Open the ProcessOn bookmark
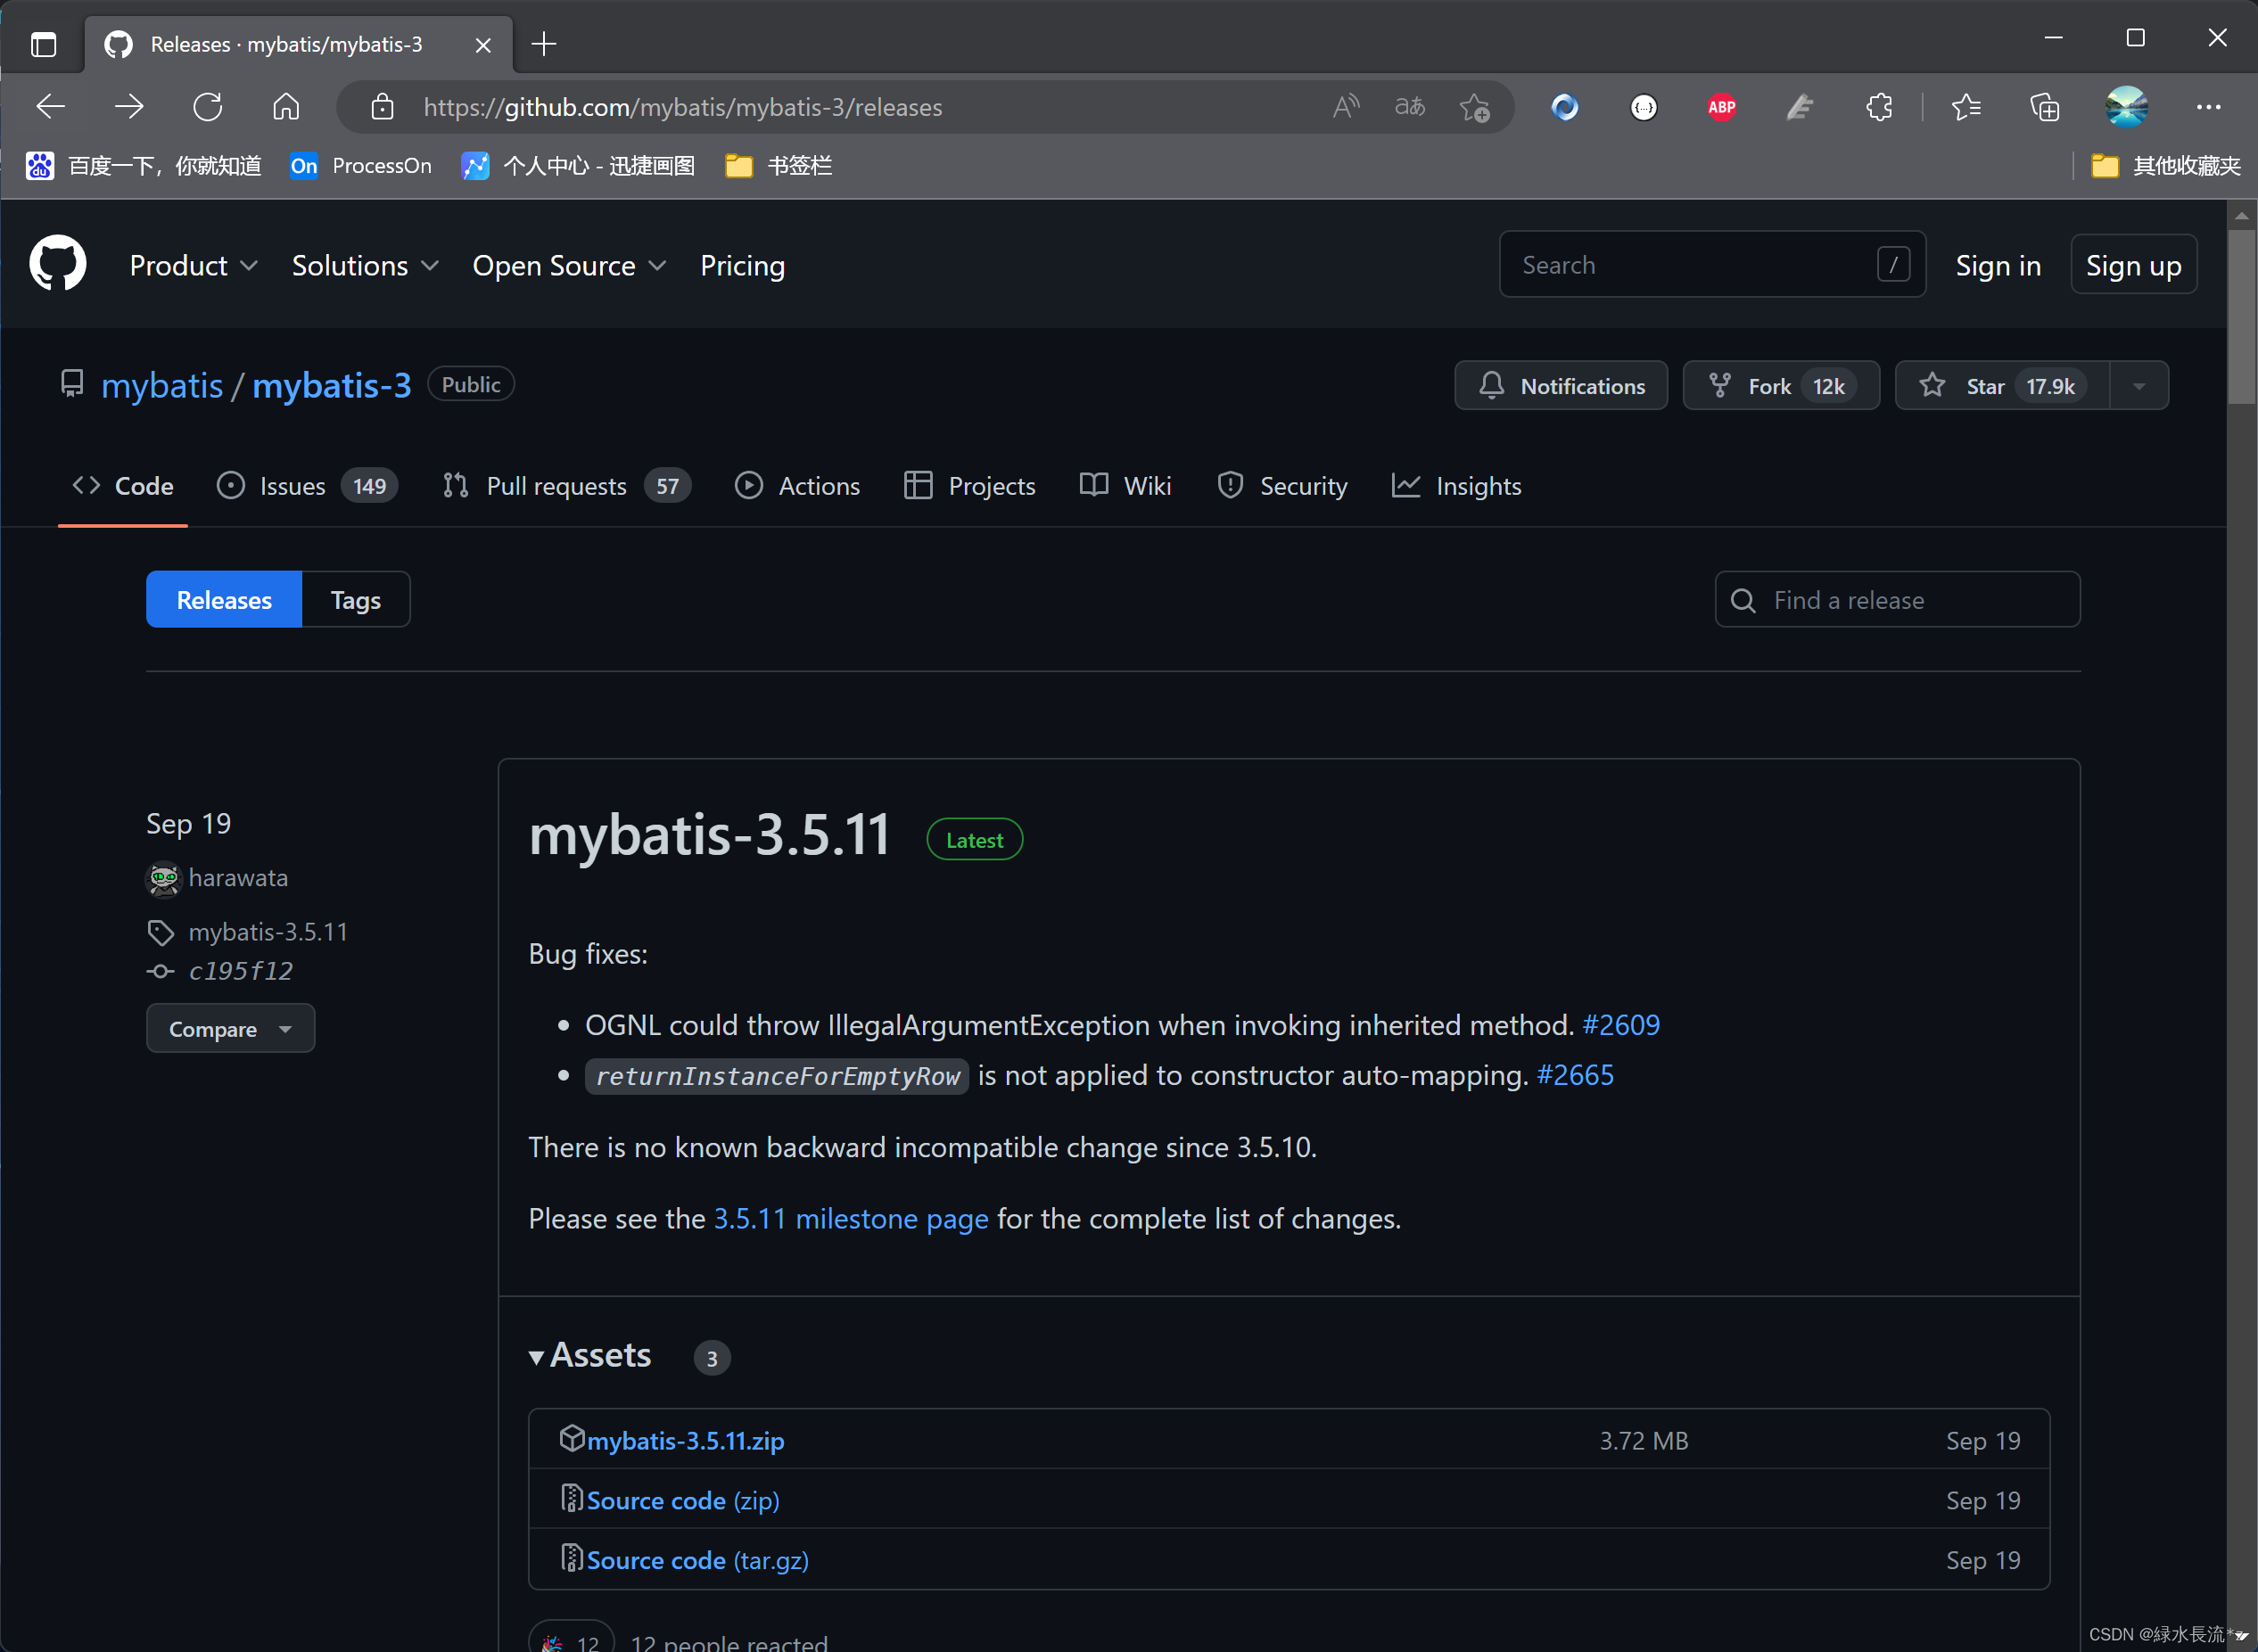This screenshot has width=2258, height=1652. pos(361,166)
